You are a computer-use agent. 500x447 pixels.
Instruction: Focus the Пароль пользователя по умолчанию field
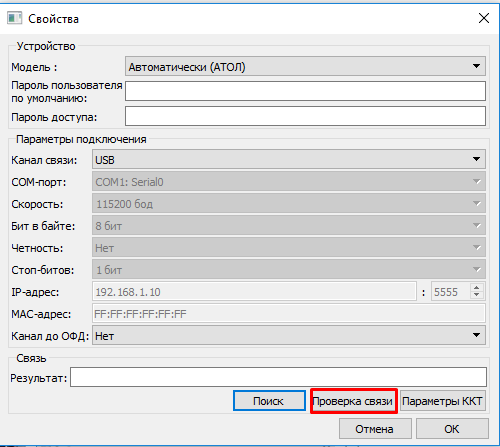pos(305,91)
